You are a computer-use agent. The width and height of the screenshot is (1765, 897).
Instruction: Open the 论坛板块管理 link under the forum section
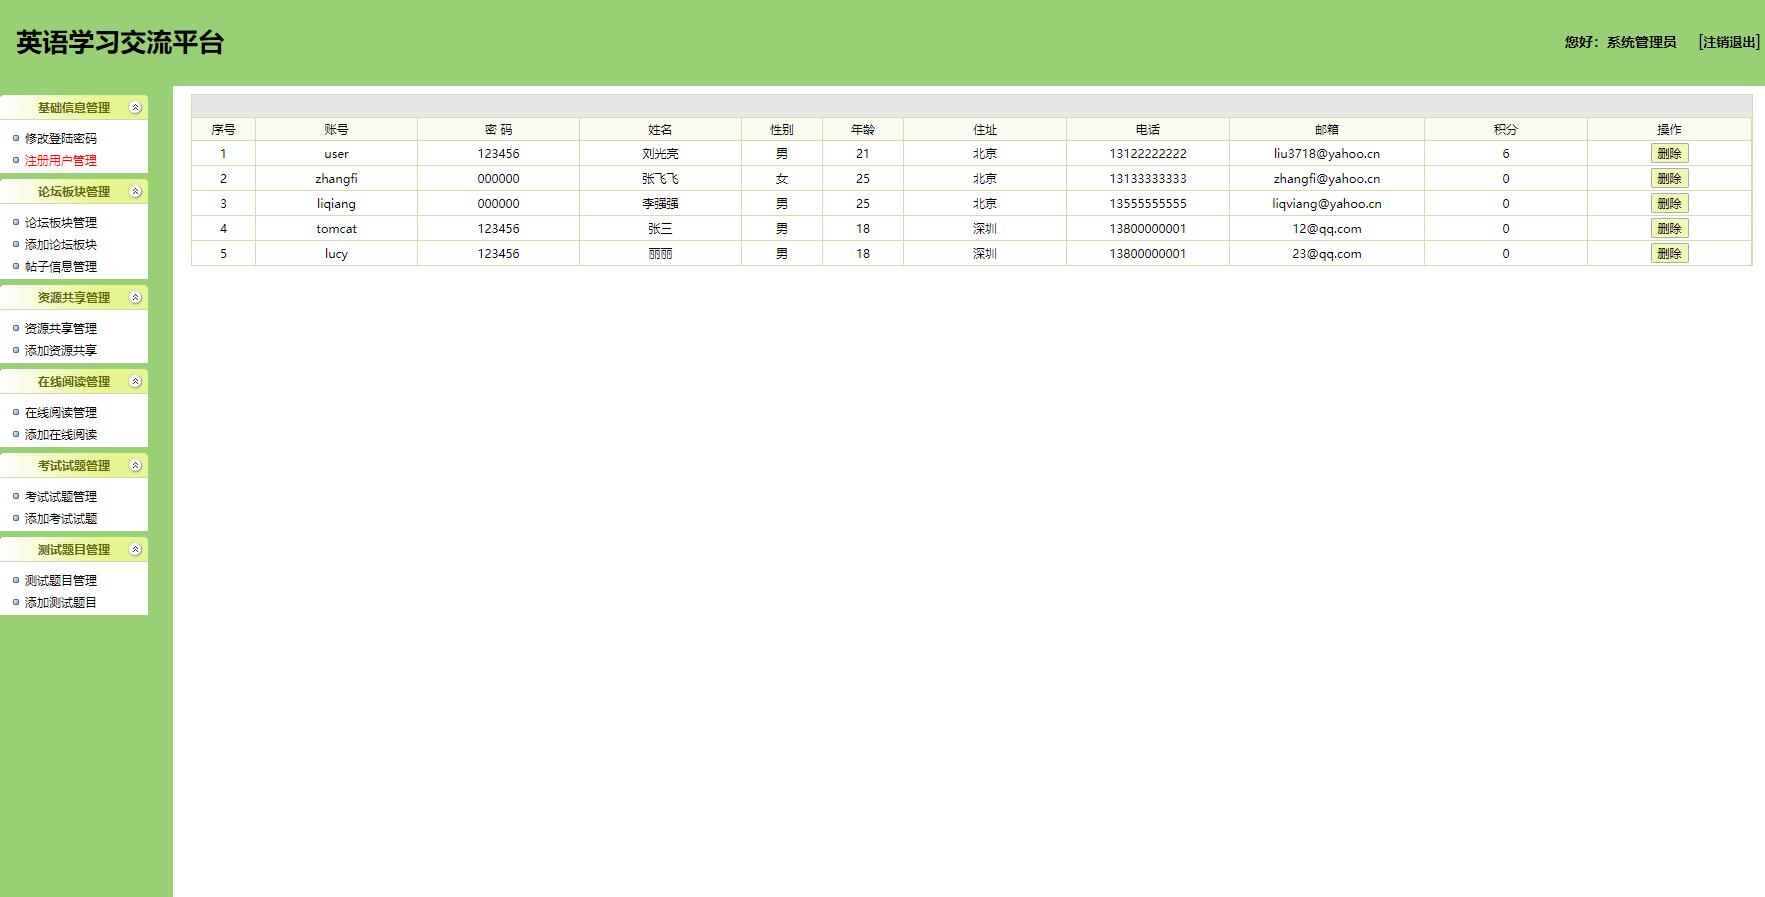(x=61, y=223)
